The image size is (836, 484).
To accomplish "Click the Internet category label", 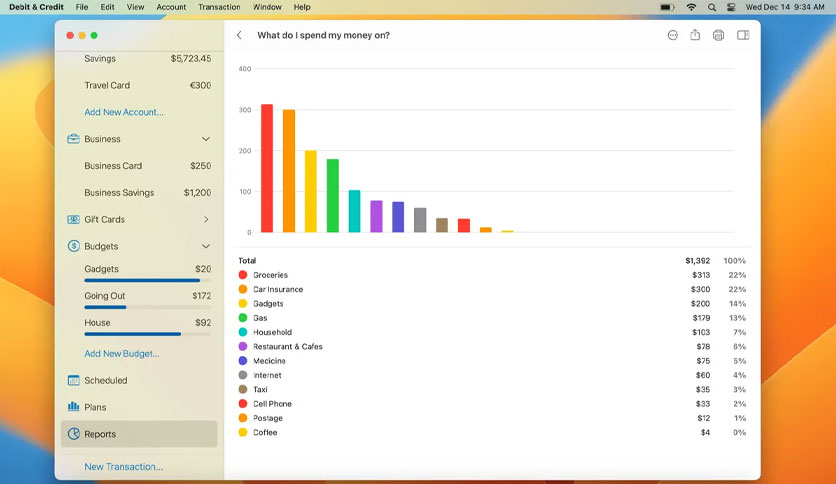I will click(x=267, y=375).
